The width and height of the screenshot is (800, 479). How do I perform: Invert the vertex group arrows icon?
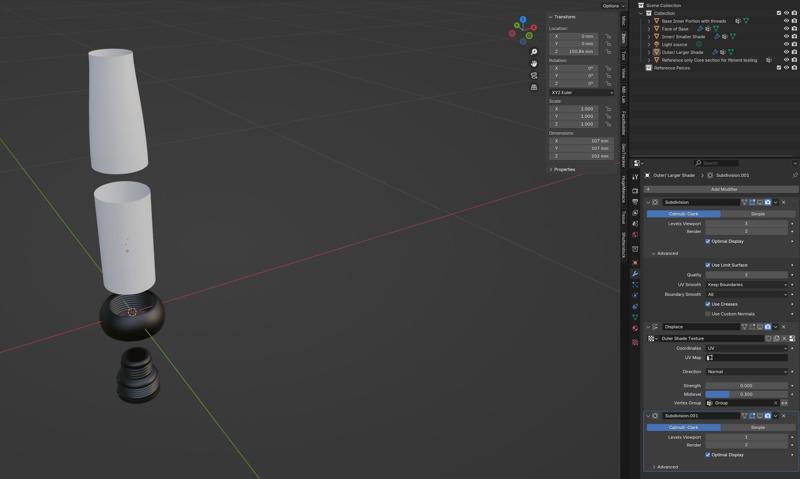tap(784, 403)
